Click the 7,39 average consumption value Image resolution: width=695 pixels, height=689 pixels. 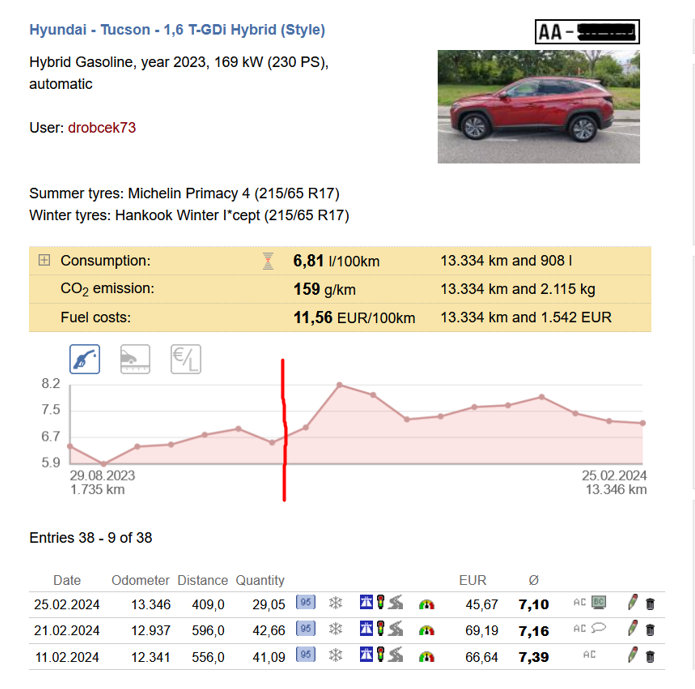[534, 657]
